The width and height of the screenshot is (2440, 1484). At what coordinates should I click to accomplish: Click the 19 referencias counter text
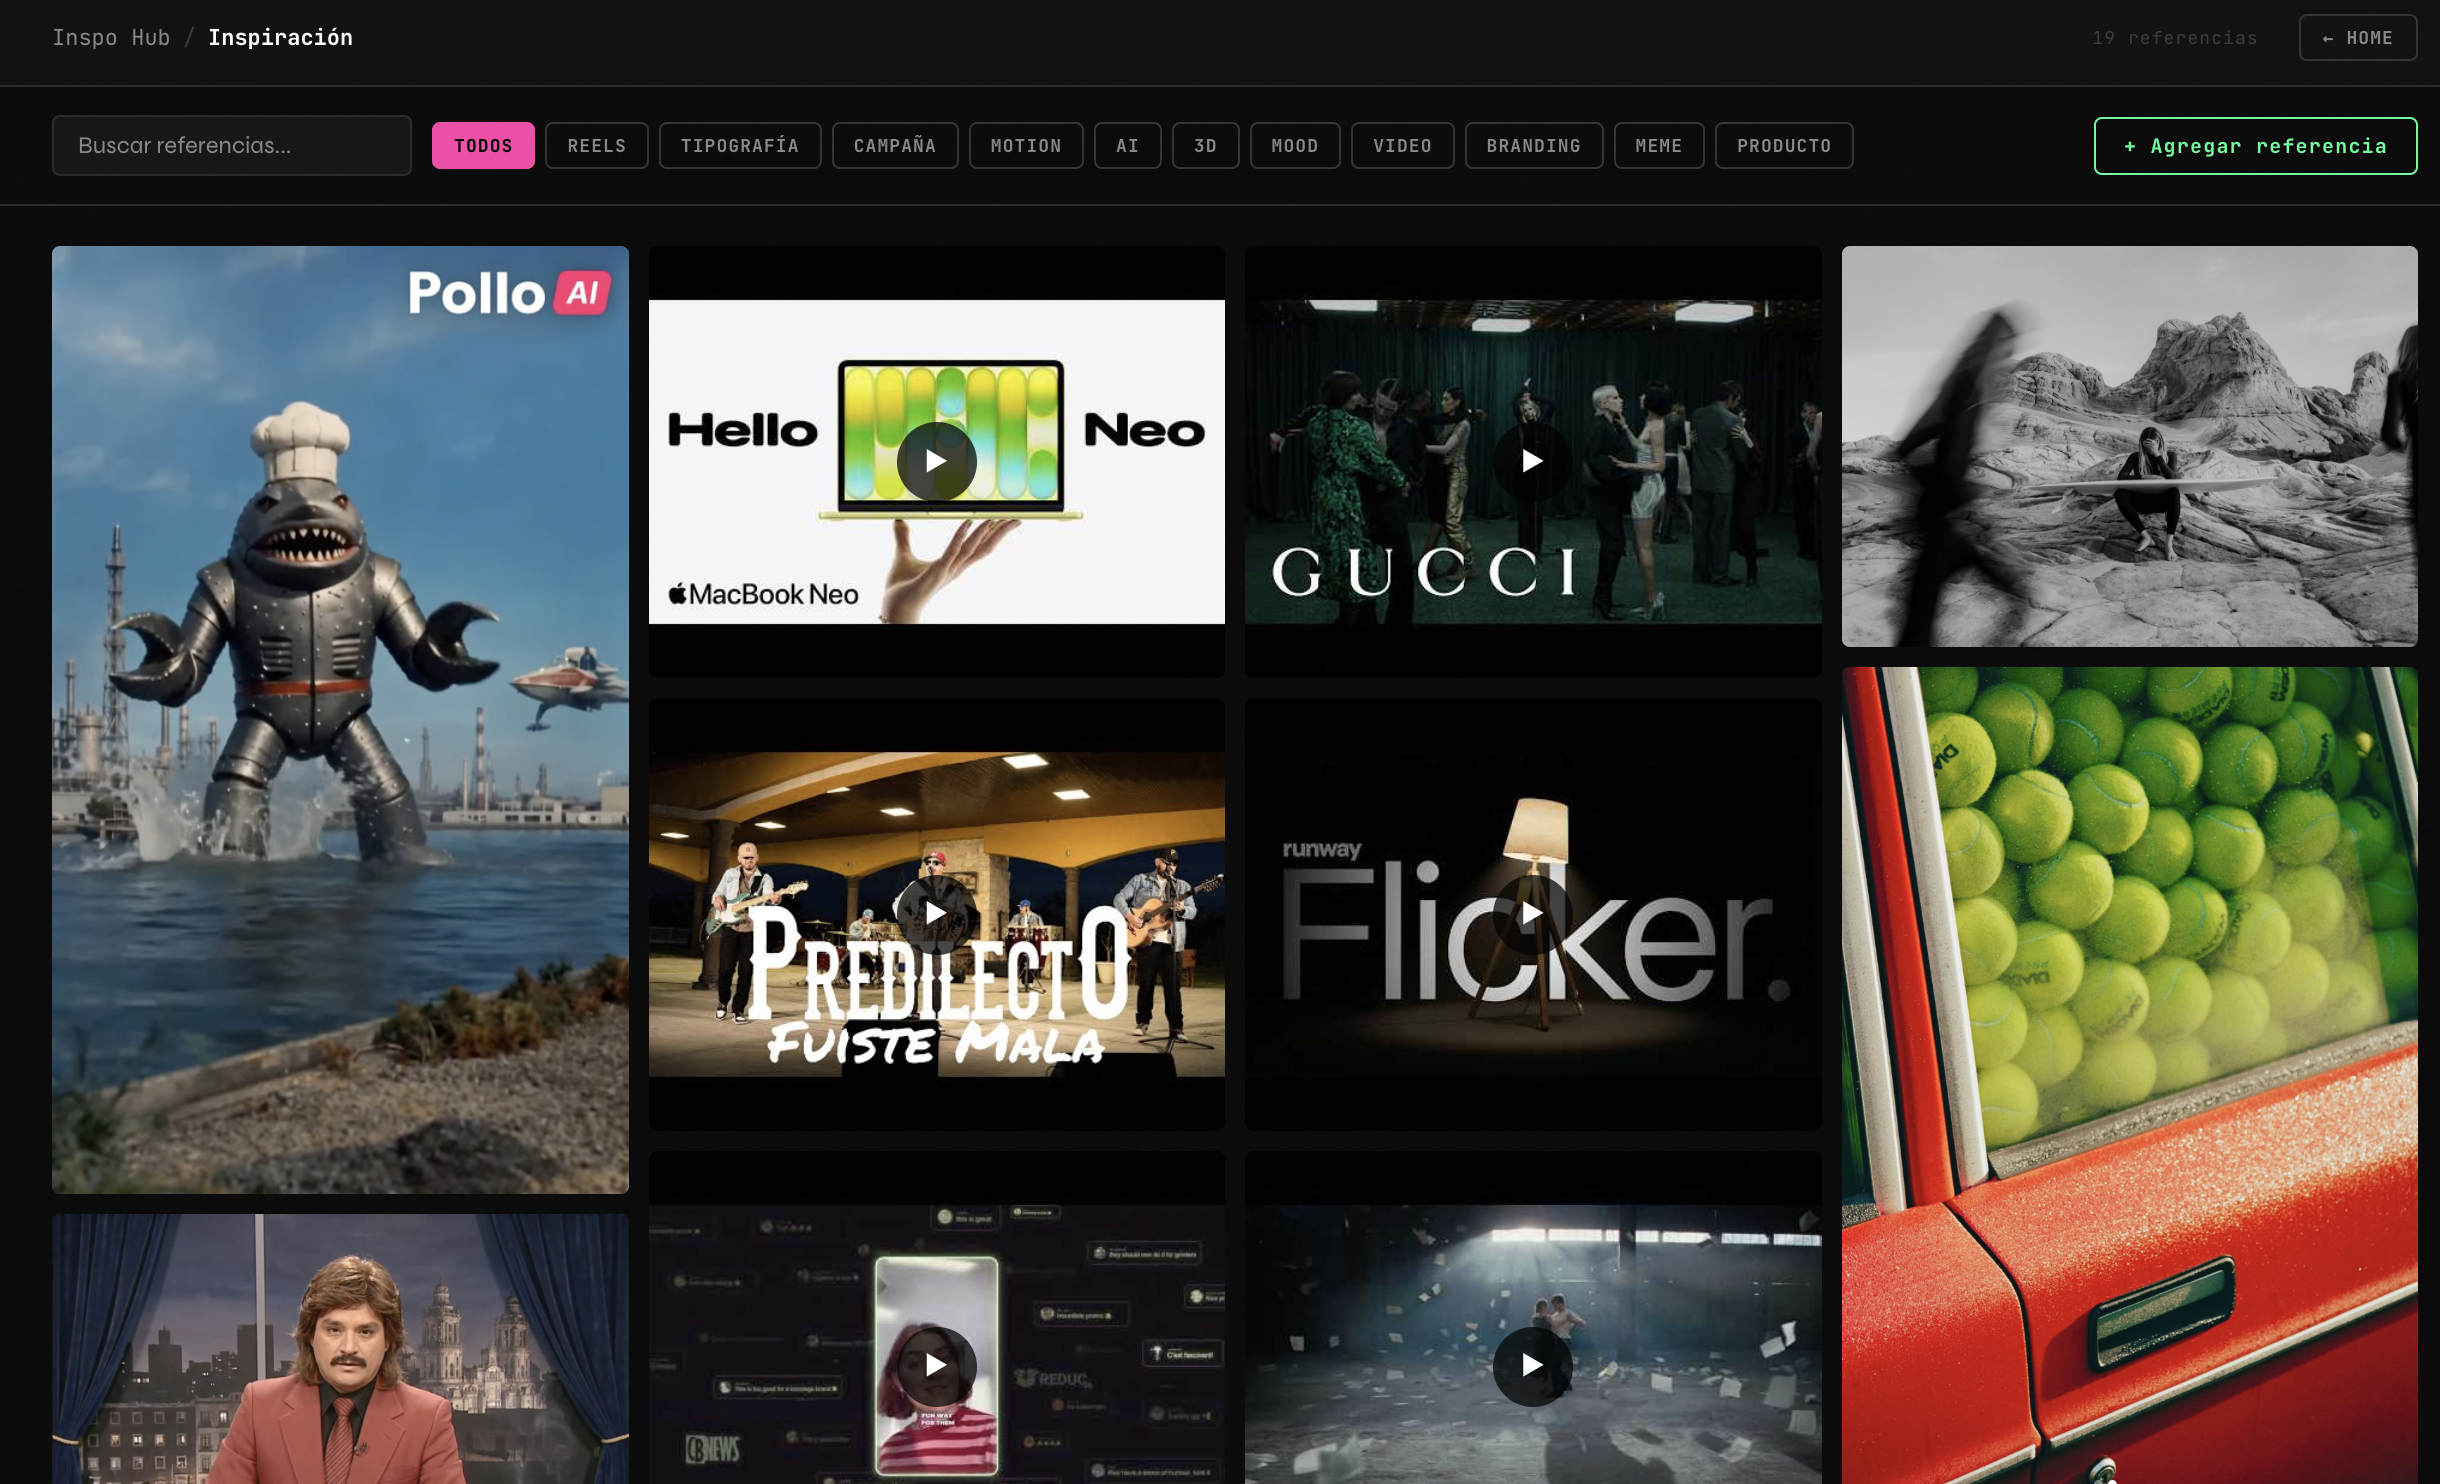coord(2174,38)
